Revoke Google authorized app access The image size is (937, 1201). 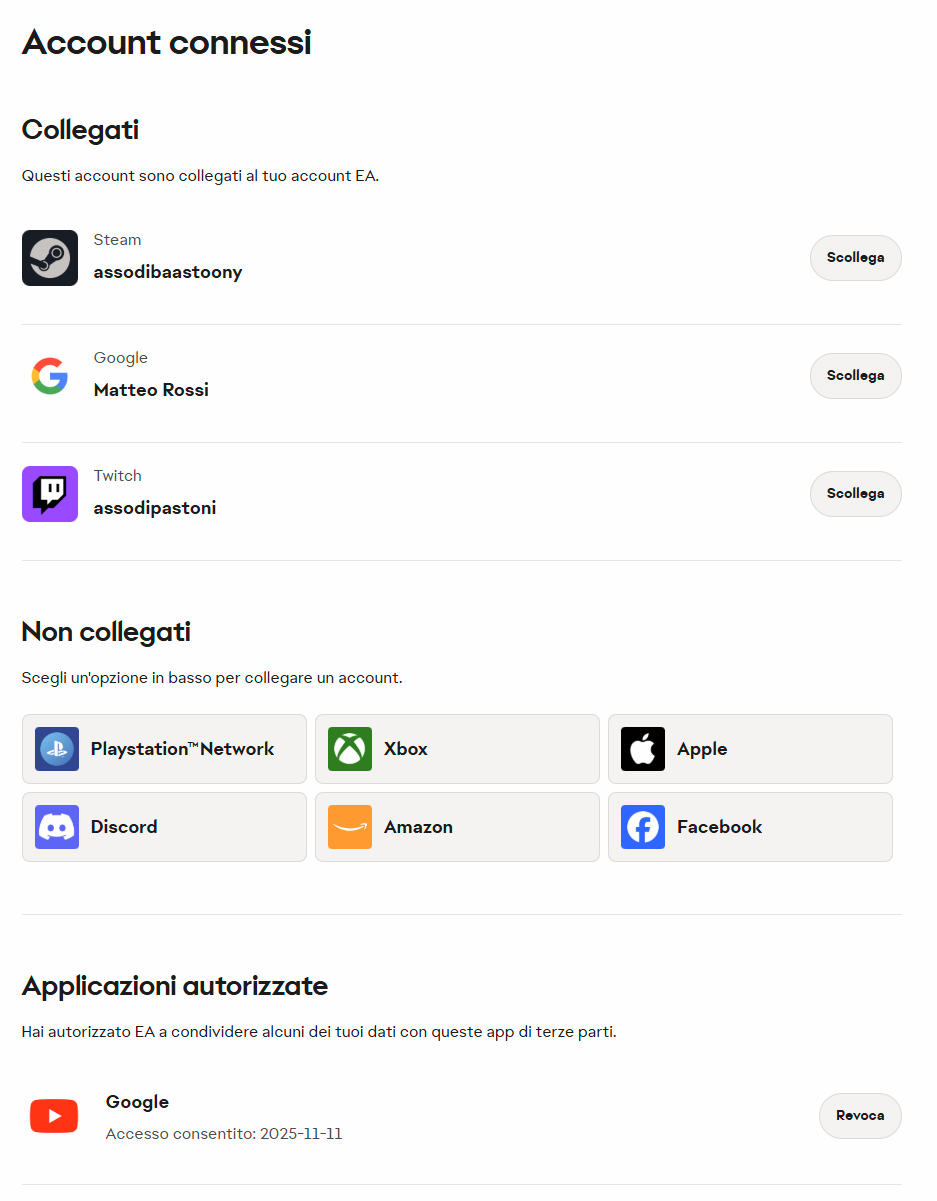click(x=860, y=1116)
